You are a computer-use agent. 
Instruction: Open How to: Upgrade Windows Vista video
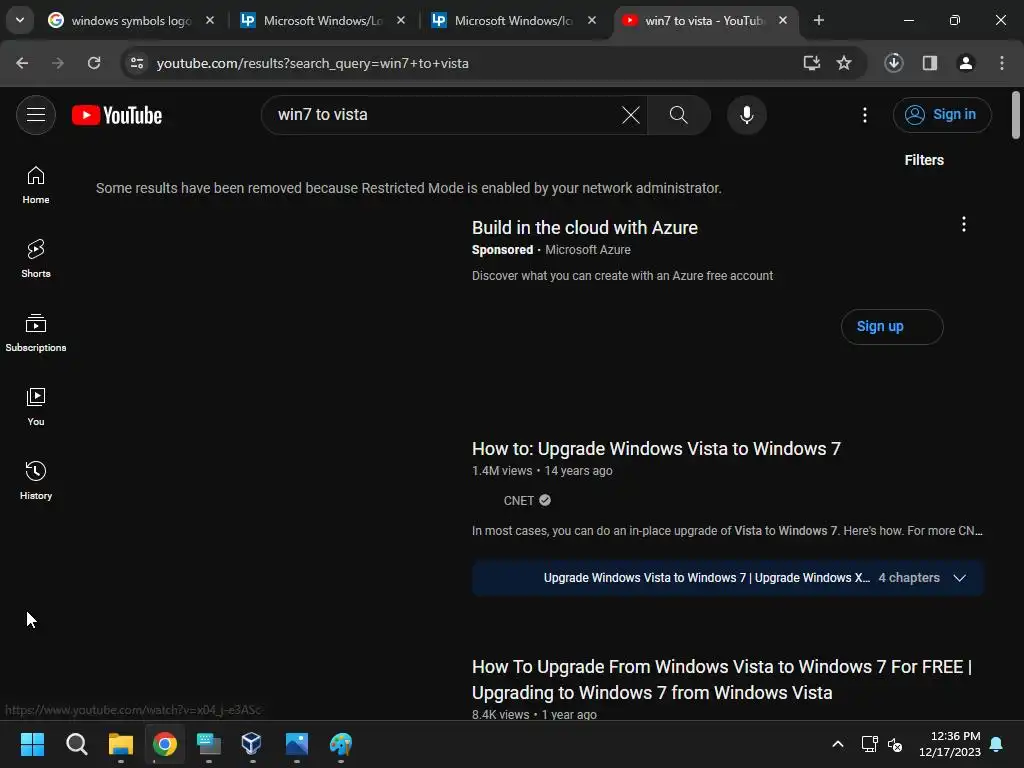656,449
